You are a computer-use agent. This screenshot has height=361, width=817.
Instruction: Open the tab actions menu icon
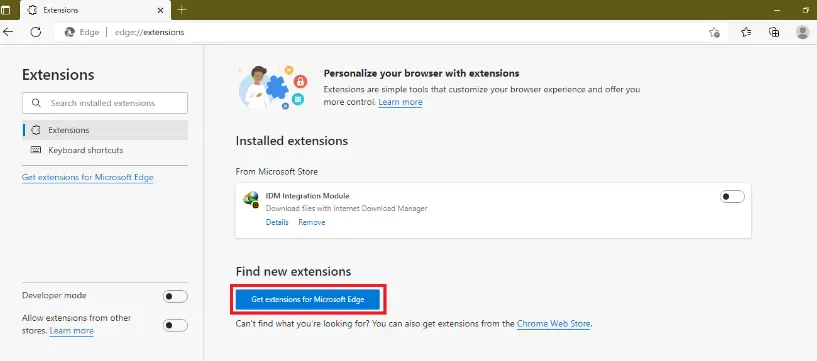pyautogui.click(x=6, y=10)
